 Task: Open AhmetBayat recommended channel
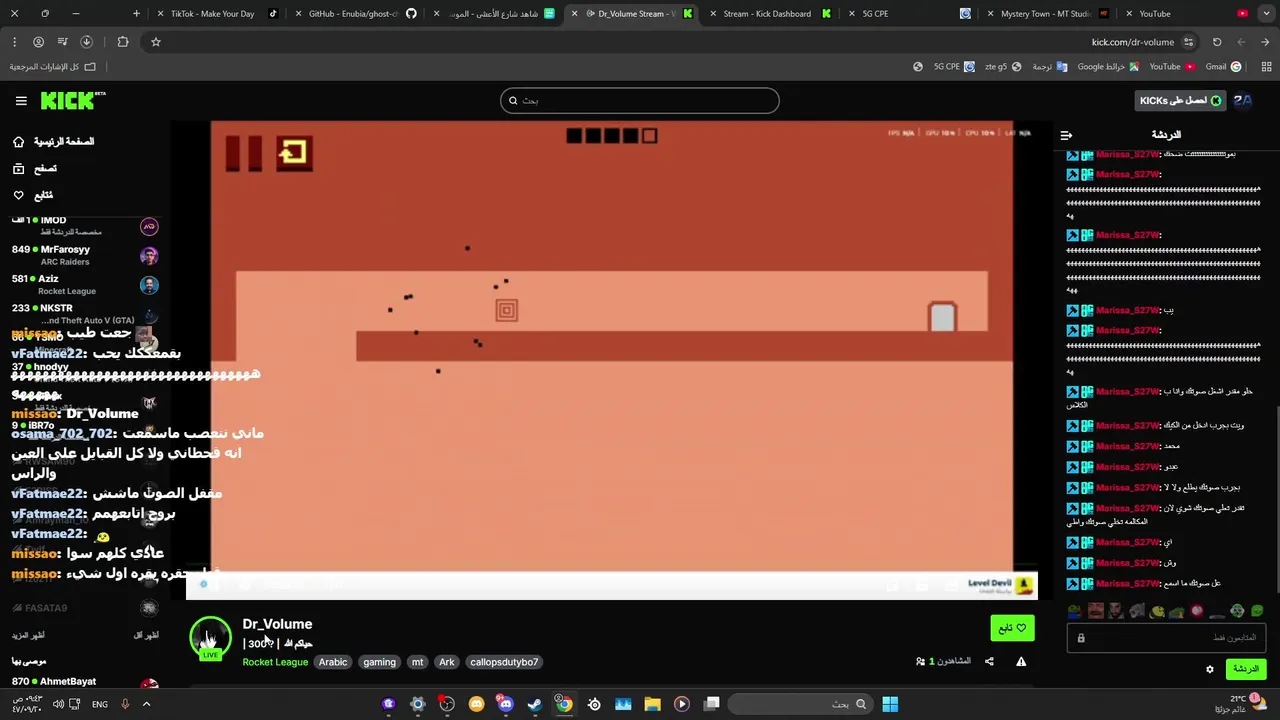(x=85, y=683)
